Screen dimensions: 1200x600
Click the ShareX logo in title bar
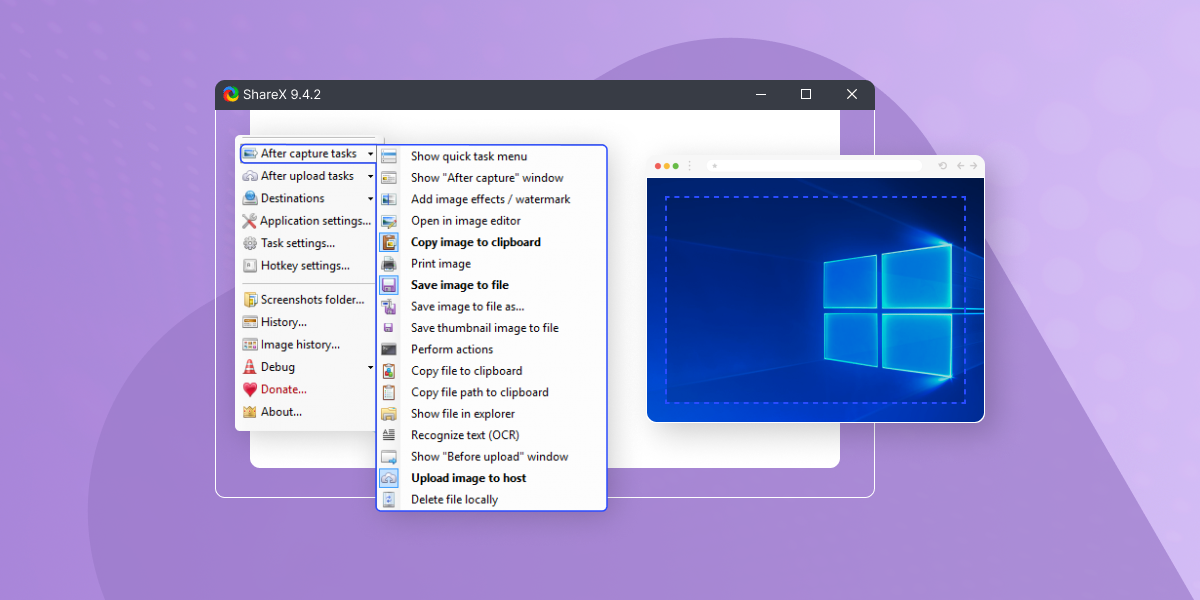click(231, 94)
